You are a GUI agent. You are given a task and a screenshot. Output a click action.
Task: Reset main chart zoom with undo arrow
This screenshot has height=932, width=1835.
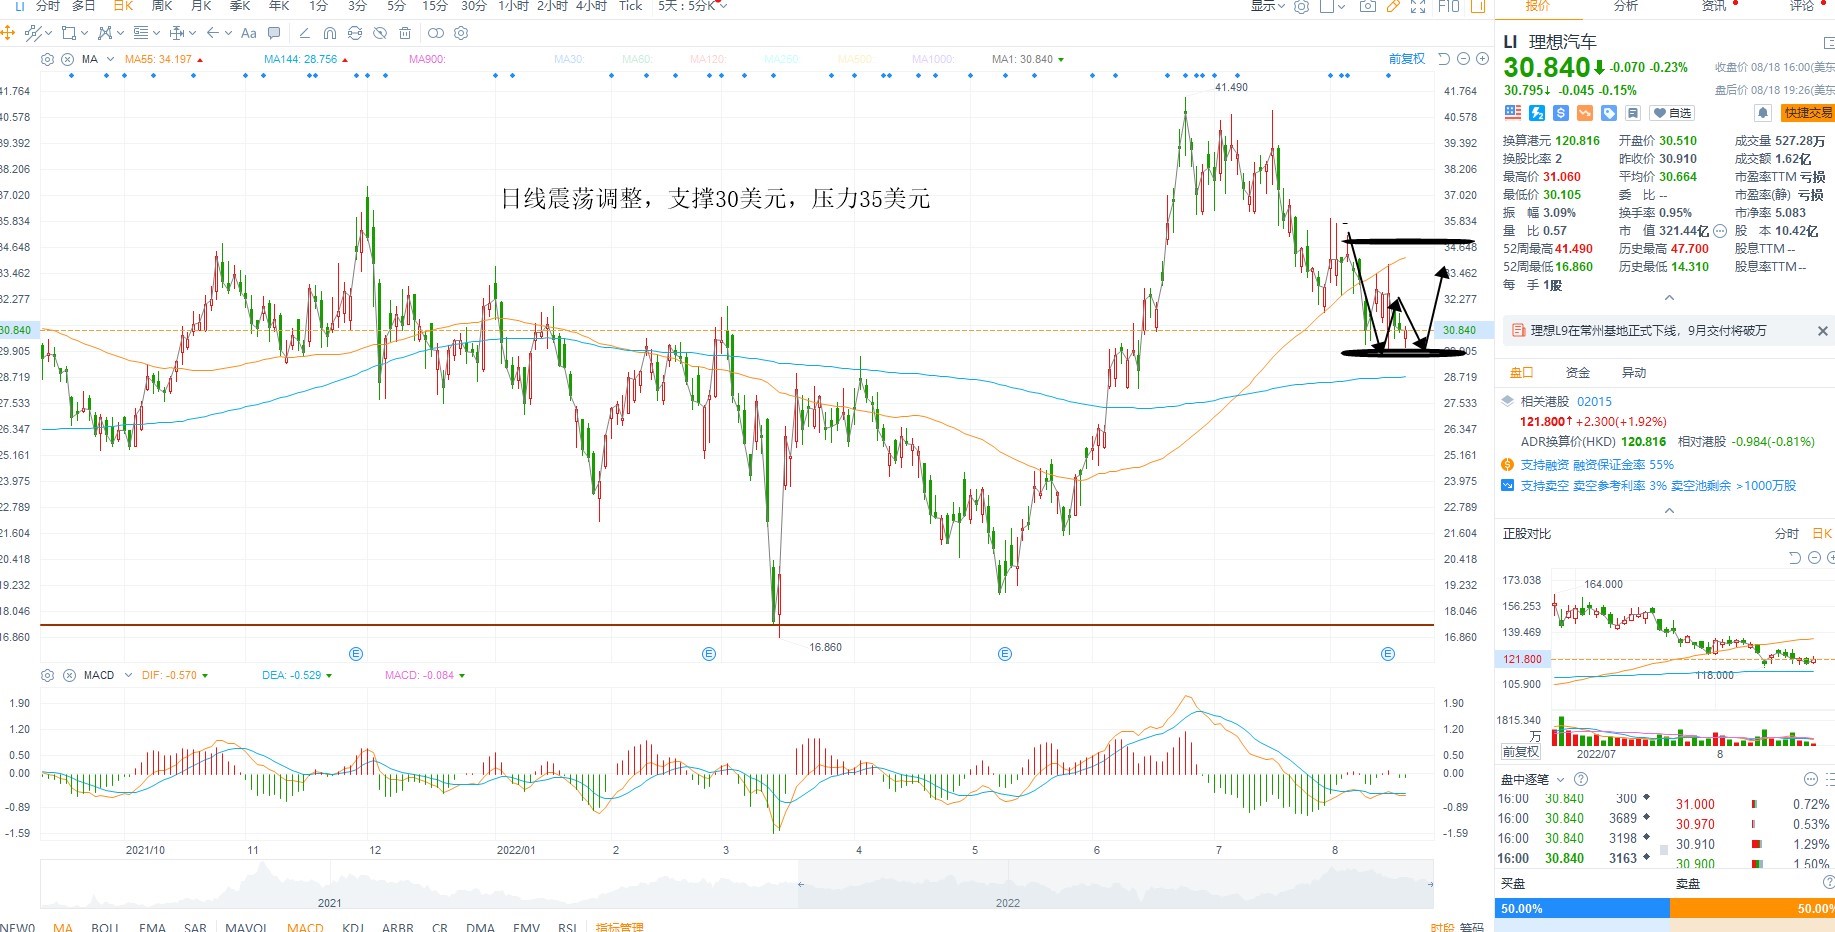tap(1444, 59)
